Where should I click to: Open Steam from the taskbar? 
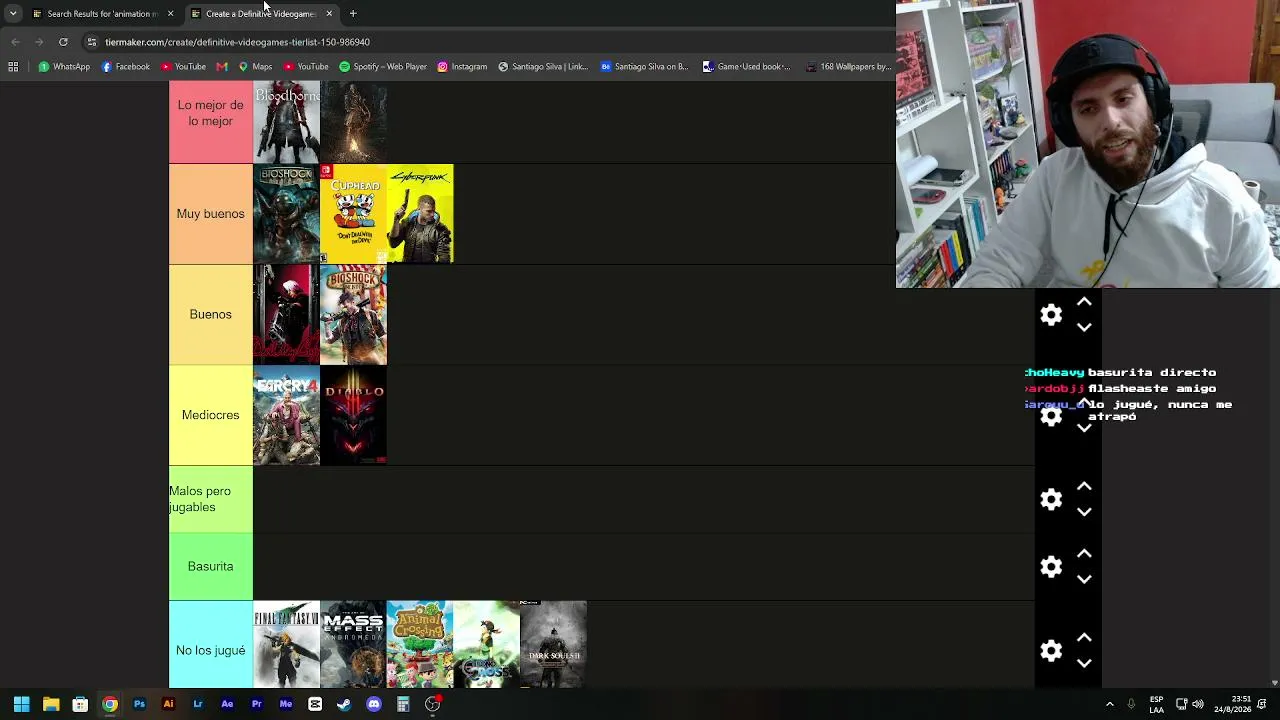(x=344, y=704)
